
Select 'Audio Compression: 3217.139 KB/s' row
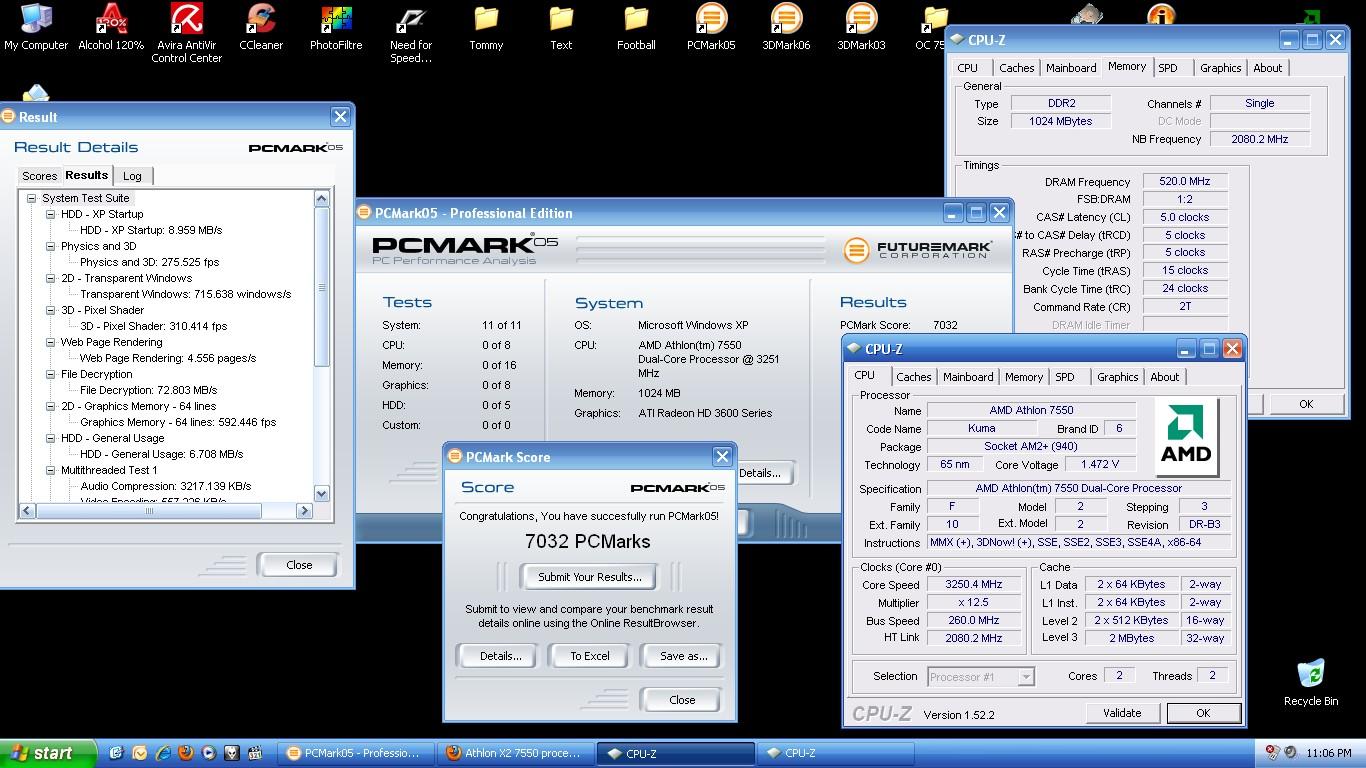pyautogui.click(x=166, y=486)
